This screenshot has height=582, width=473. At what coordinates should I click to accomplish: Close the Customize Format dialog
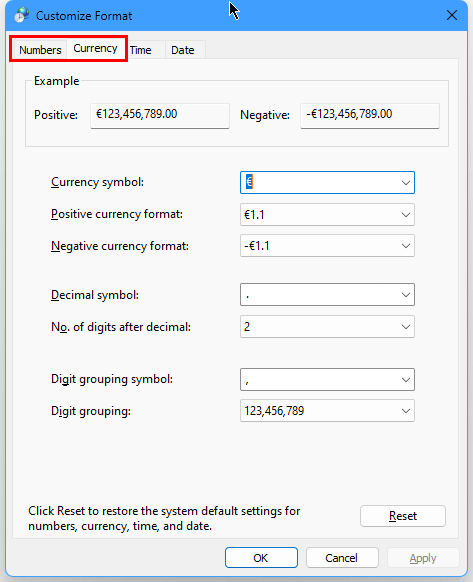coord(451,16)
